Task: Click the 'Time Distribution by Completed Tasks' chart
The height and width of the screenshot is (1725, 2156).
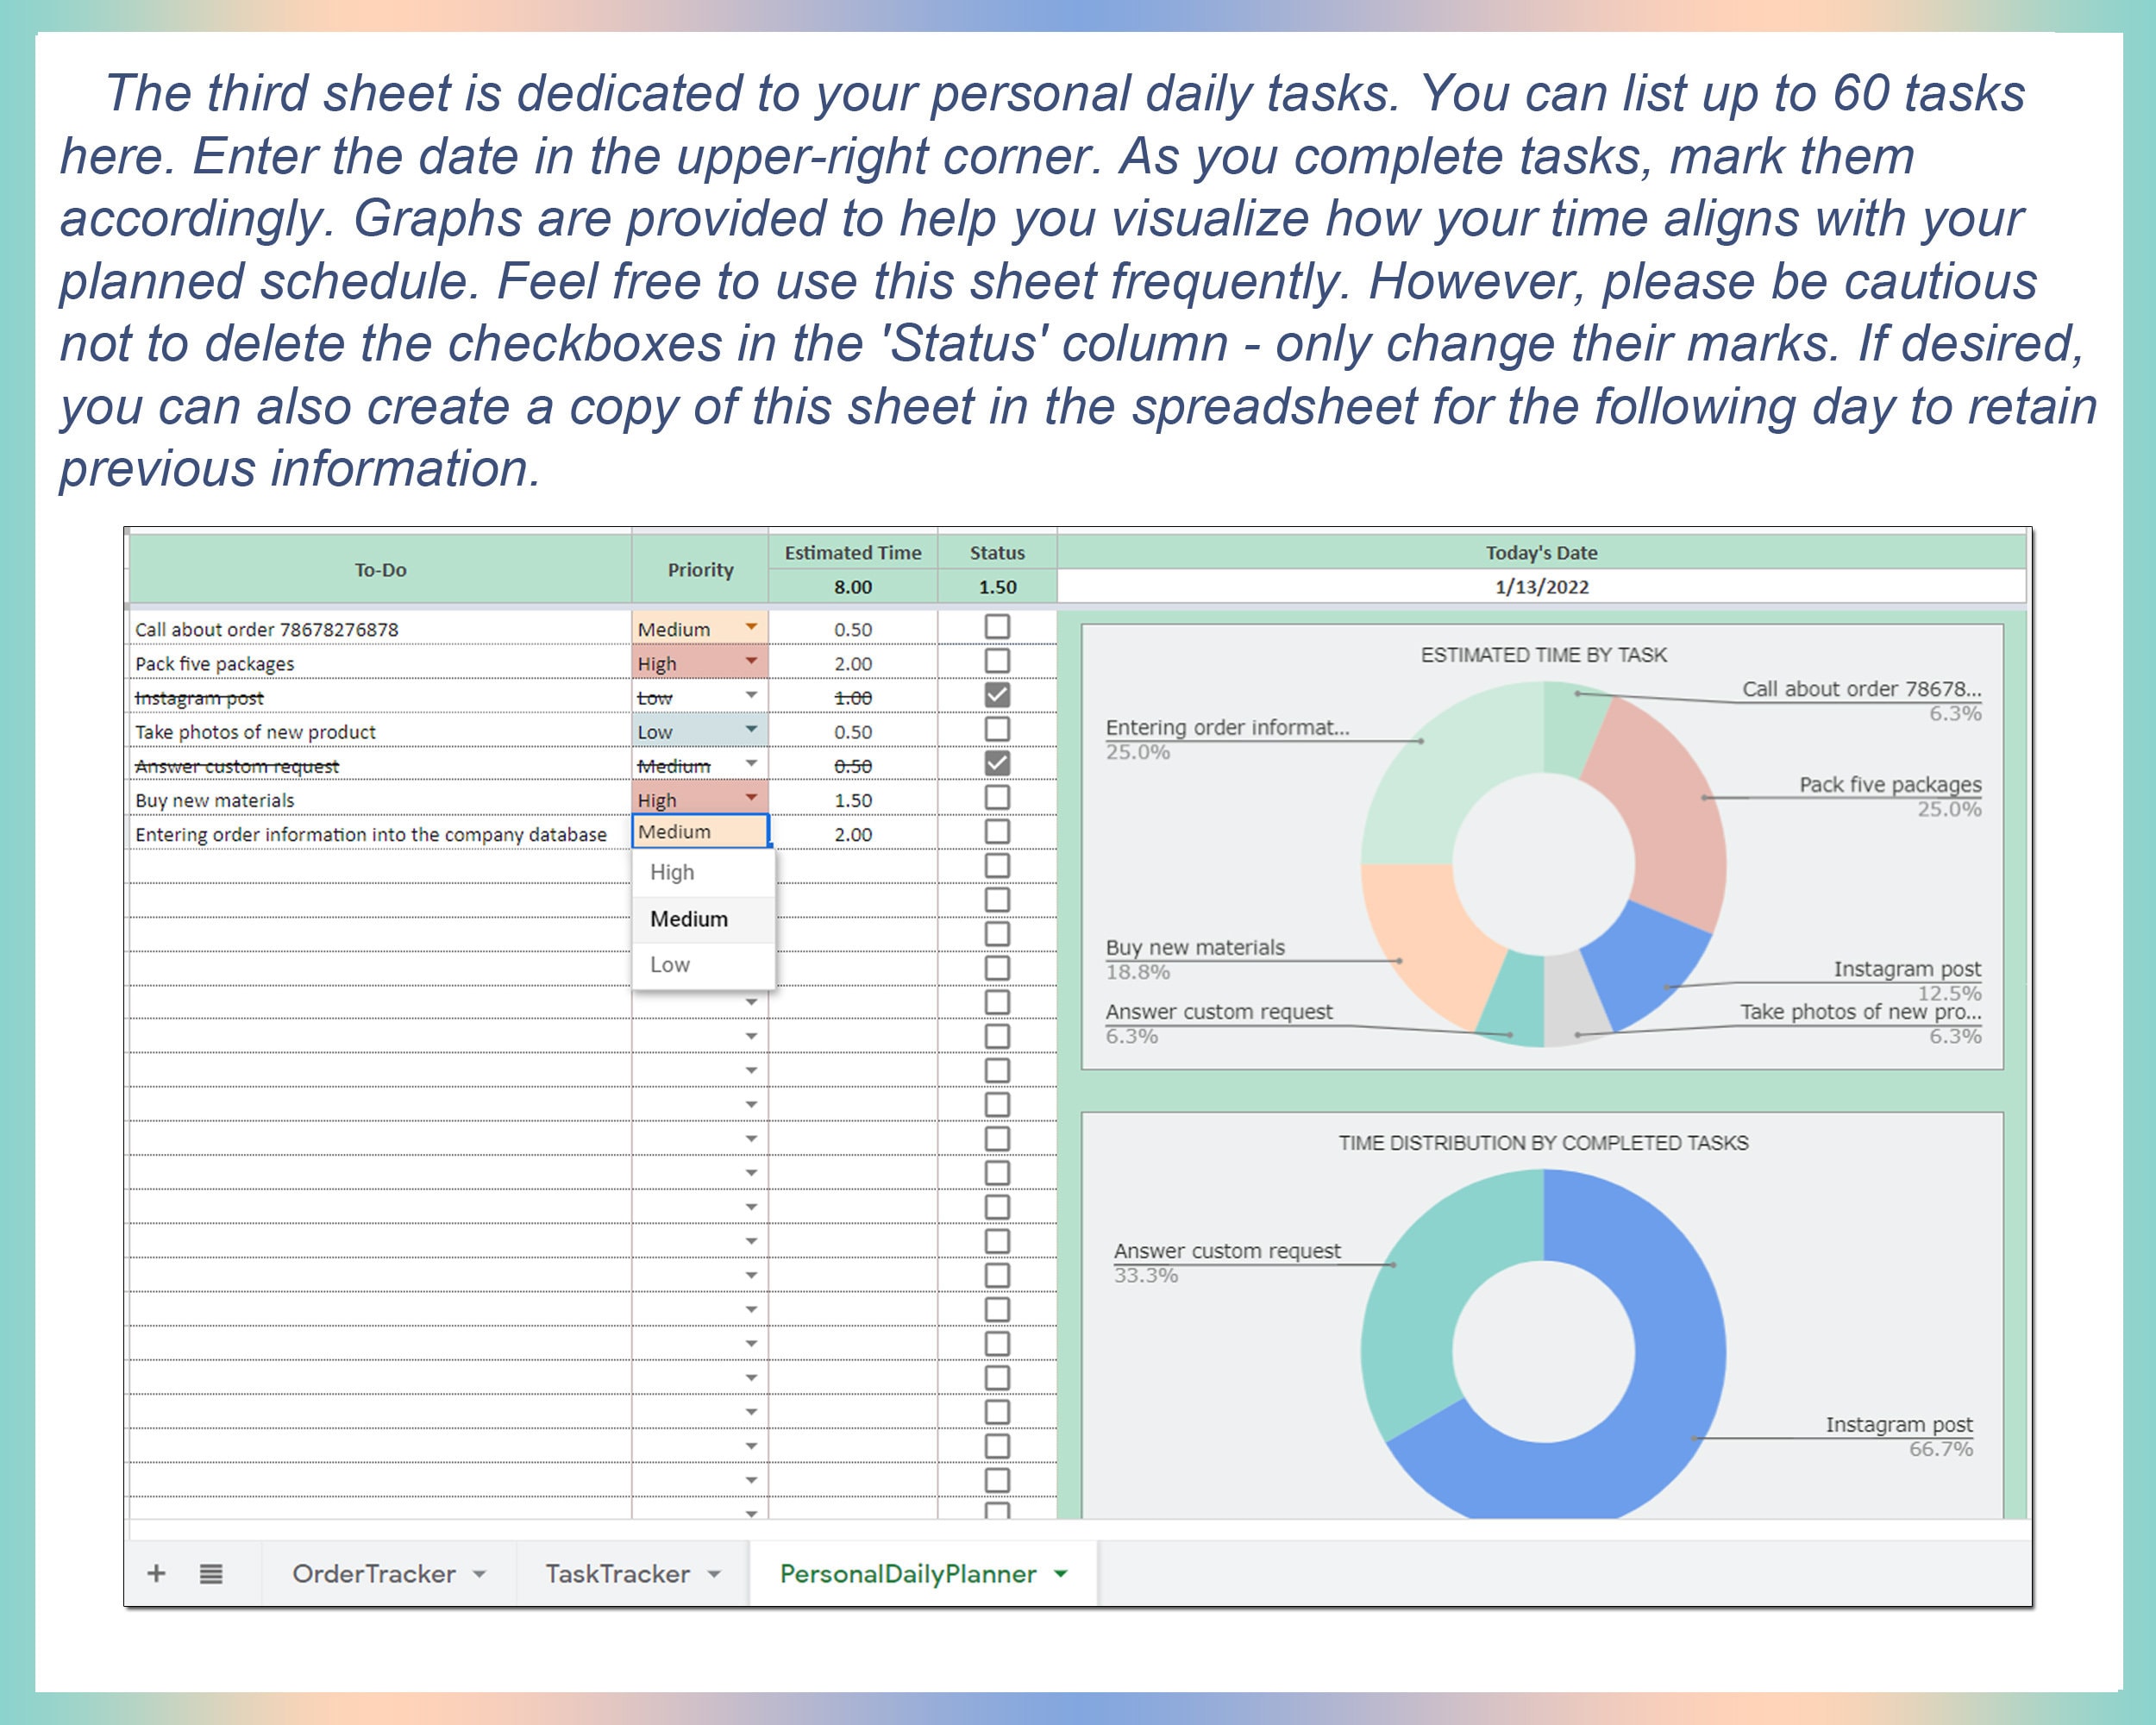Action: pyautogui.click(x=1545, y=1350)
